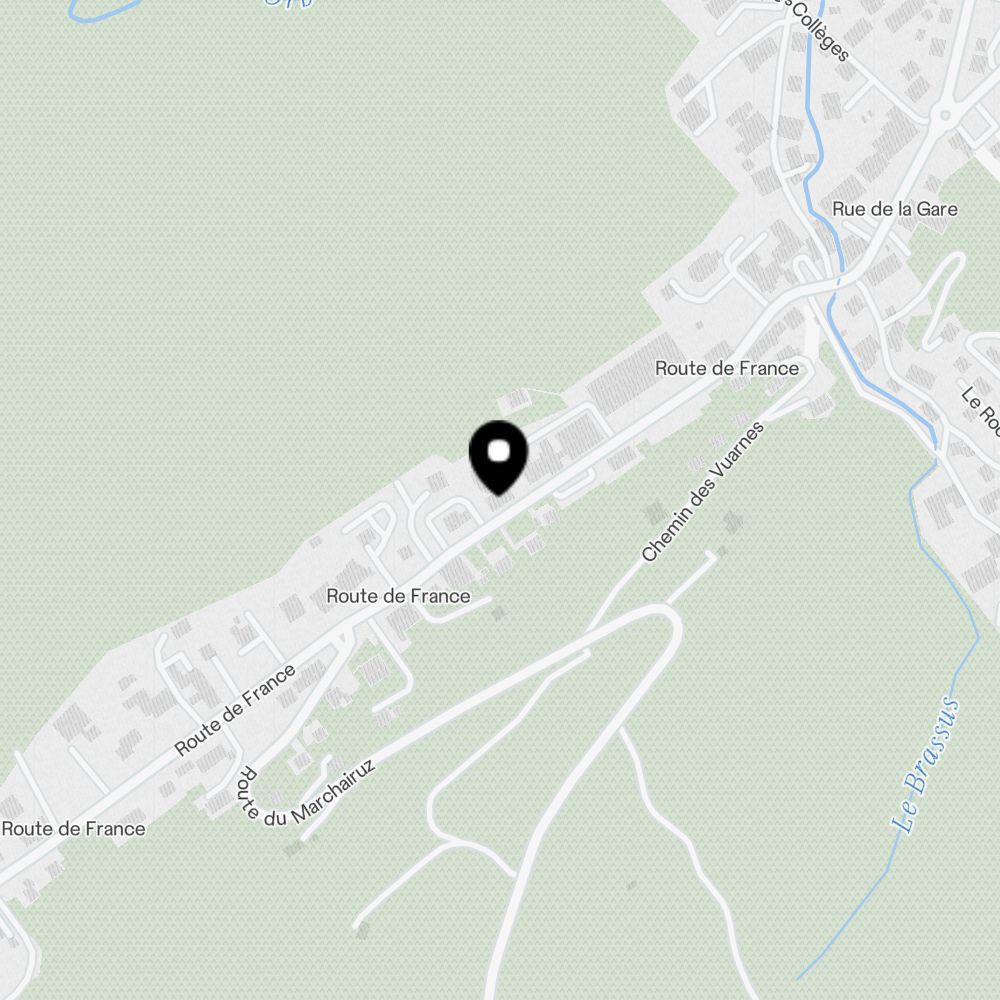Click the white dot inside the pin

coord(499,451)
